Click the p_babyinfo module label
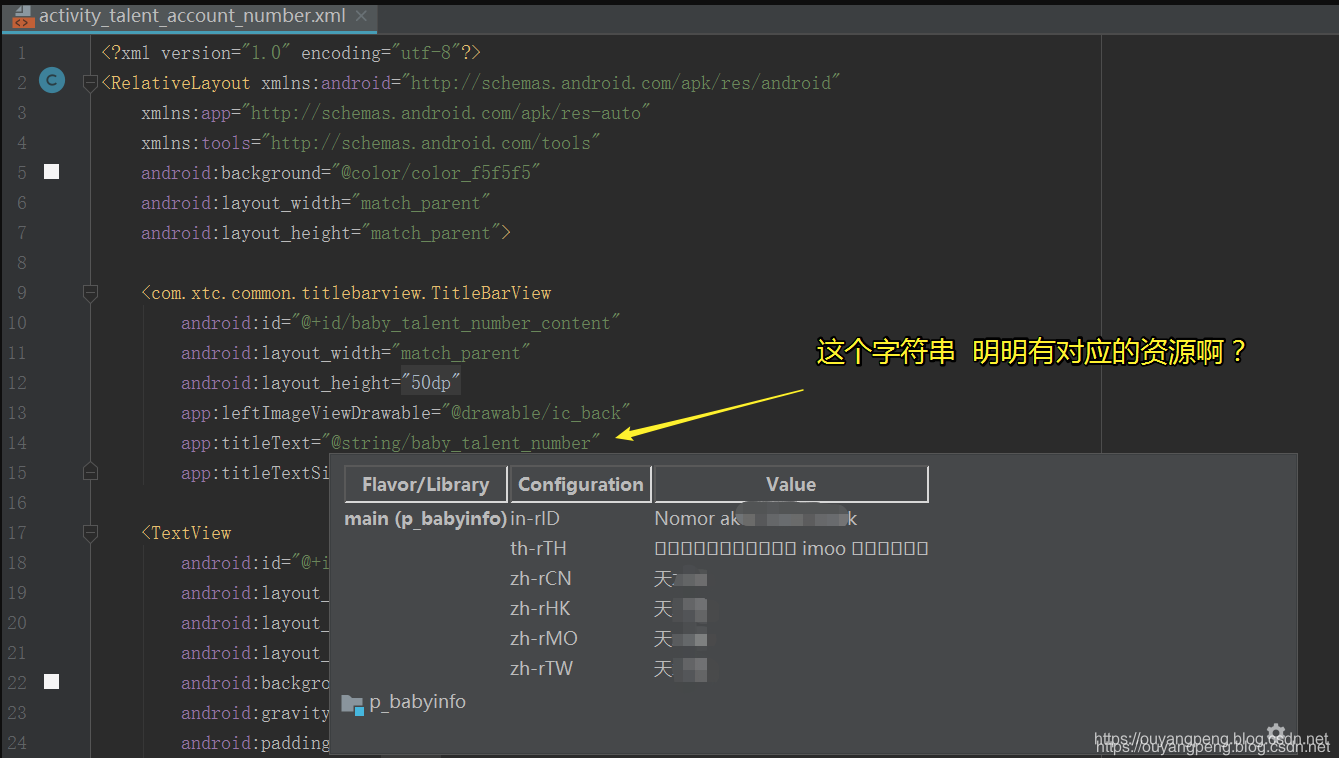This screenshot has width=1339, height=758. [417, 702]
